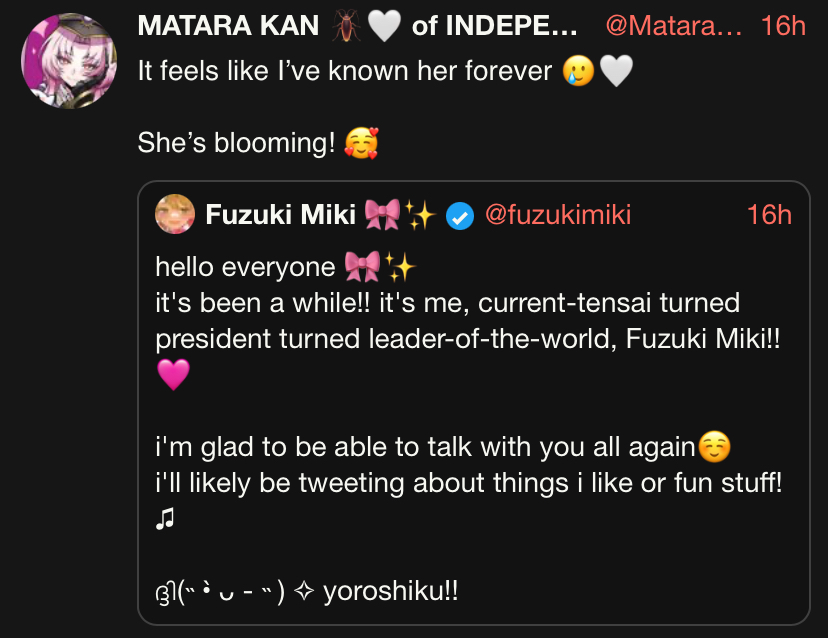Screen dimensions: 828x638
Task: Click the relaxed face emoji after 'again'
Action: point(713,446)
